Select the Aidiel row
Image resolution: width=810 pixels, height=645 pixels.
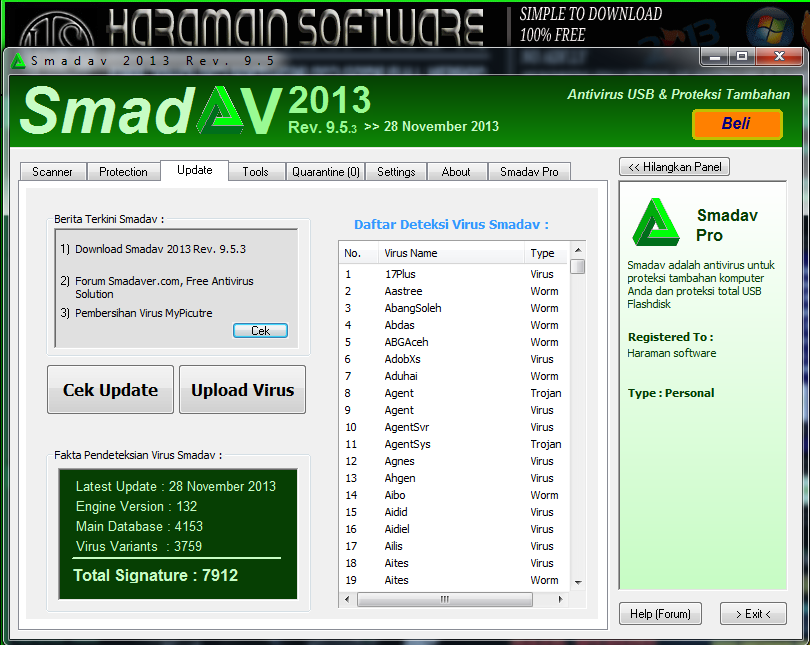[x=455, y=530]
